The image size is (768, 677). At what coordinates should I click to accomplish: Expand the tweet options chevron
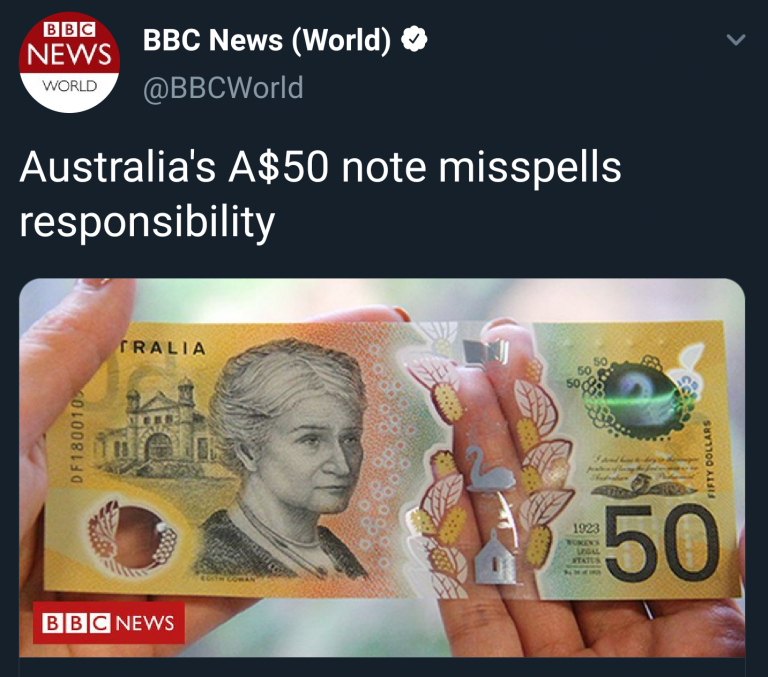pyautogui.click(x=736, y=40)
